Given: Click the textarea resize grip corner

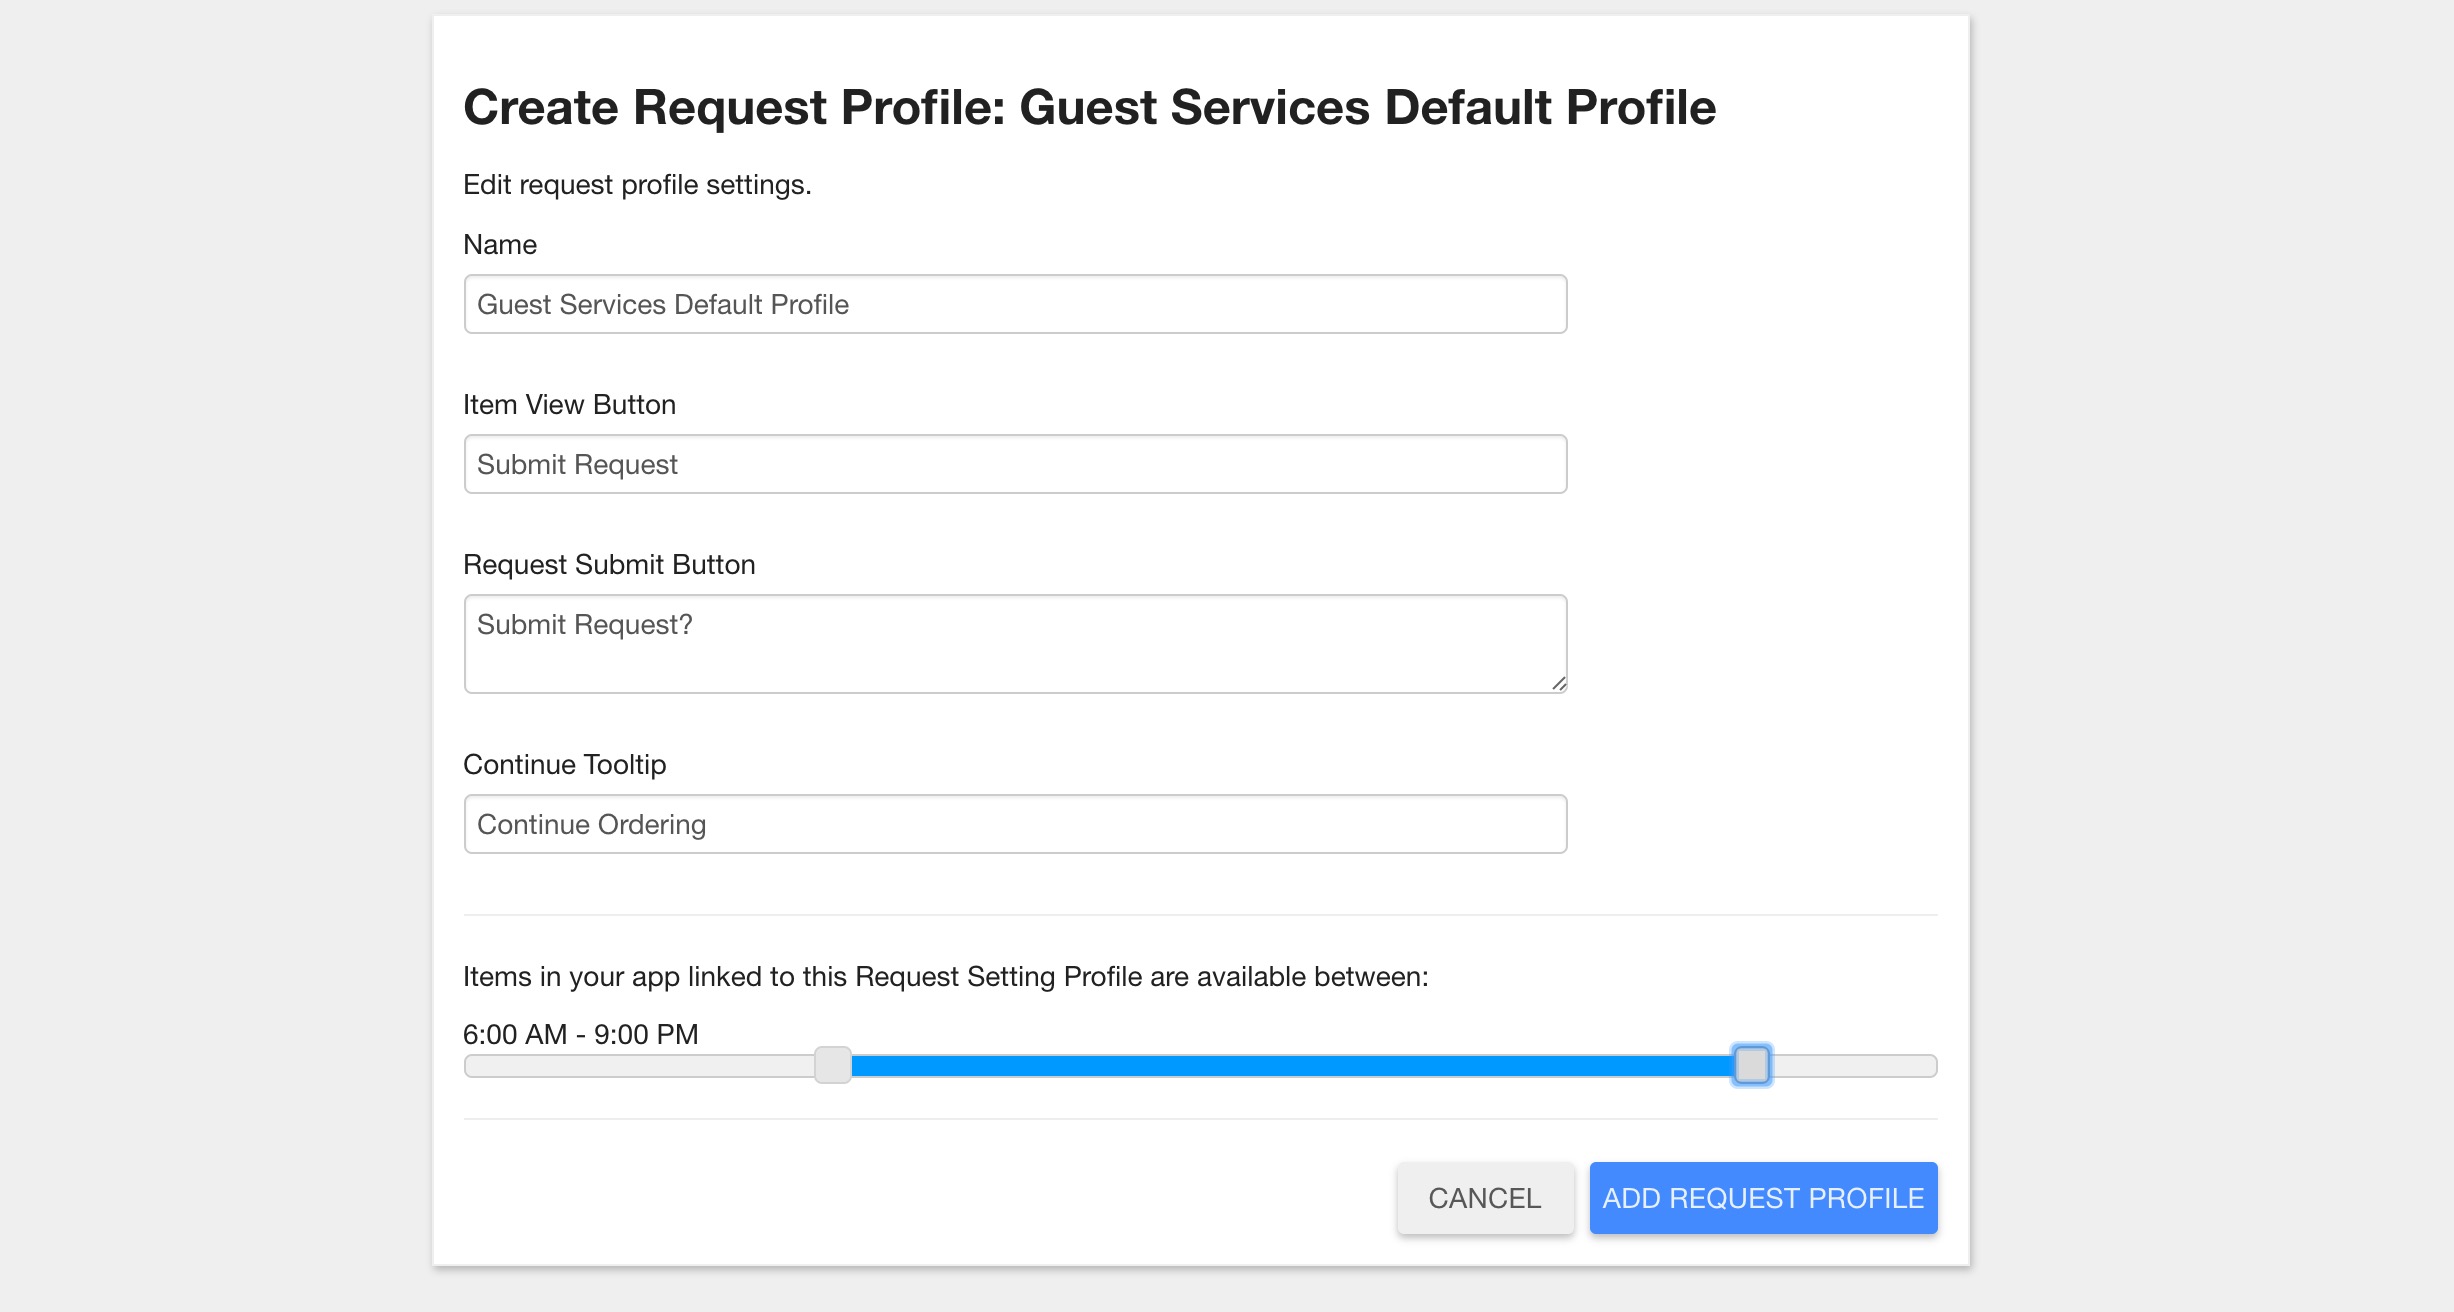Looking at the screenshot, I should (x=1558, y=684).
